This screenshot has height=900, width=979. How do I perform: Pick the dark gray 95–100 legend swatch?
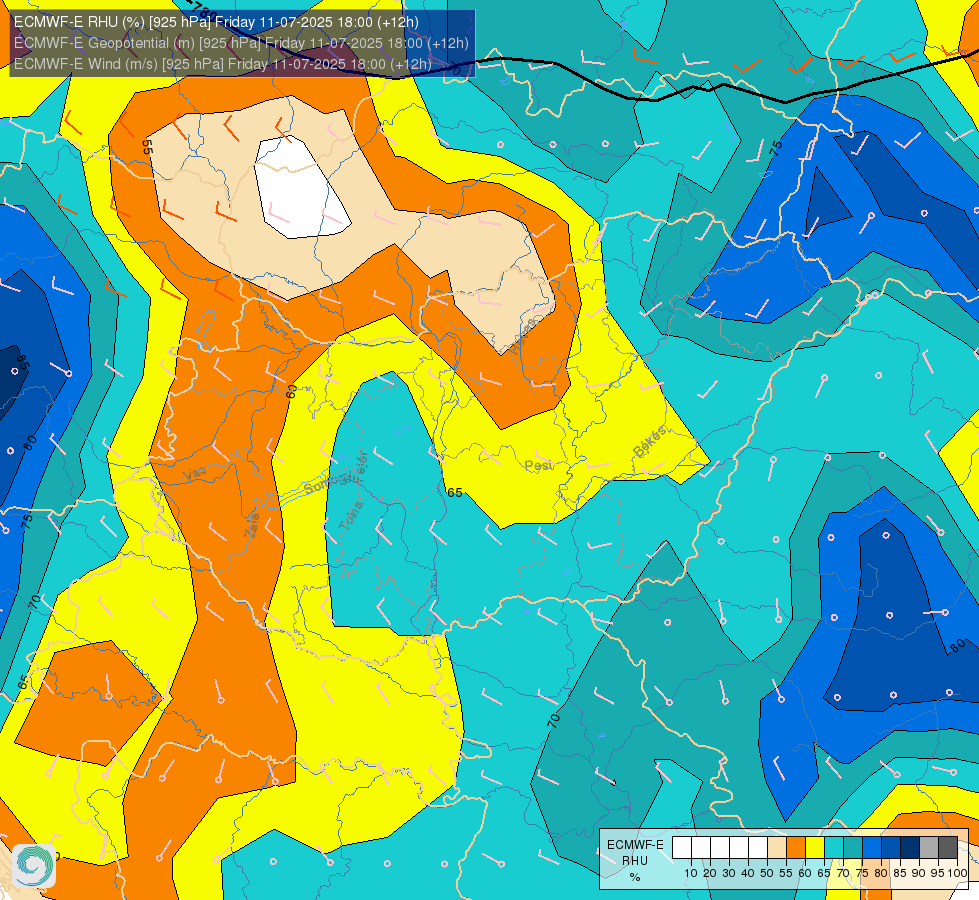948,848
